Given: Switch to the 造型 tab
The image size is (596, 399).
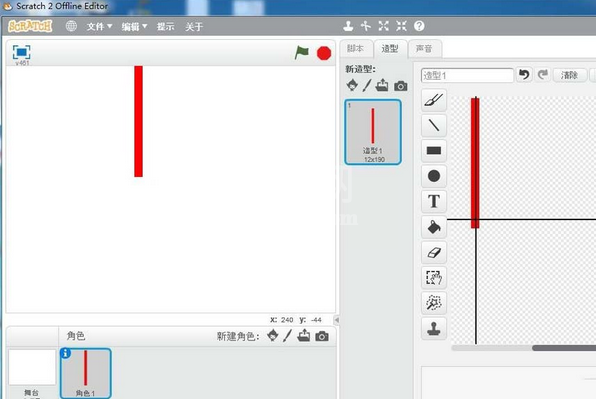Looking at the screenshot, I should (390, 49).
